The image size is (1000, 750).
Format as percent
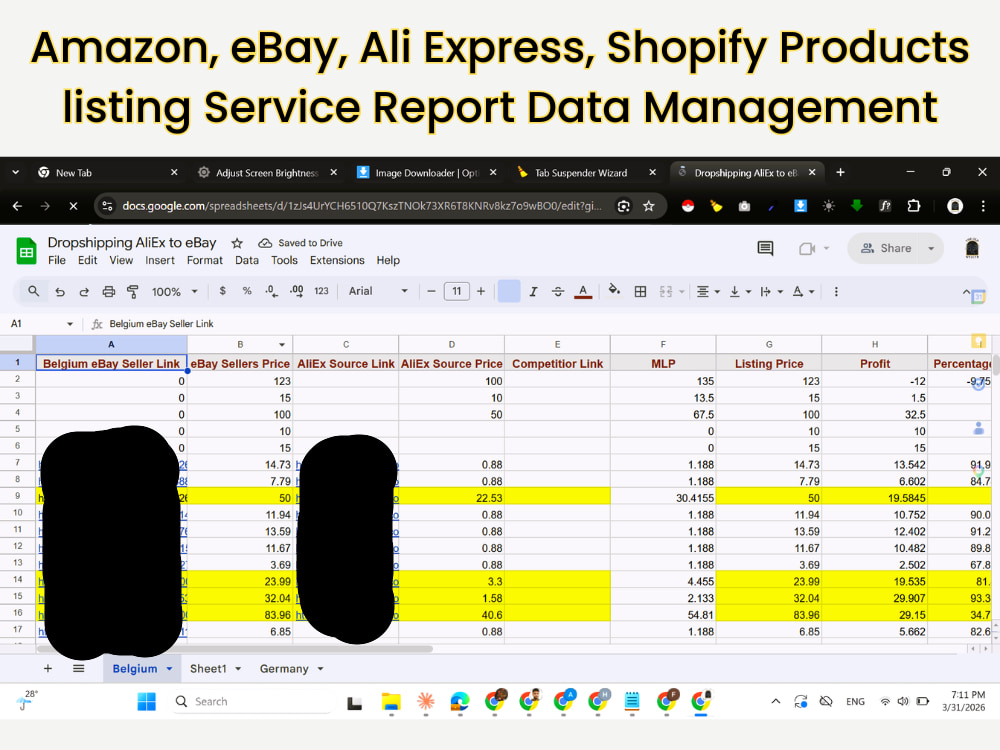247,291
